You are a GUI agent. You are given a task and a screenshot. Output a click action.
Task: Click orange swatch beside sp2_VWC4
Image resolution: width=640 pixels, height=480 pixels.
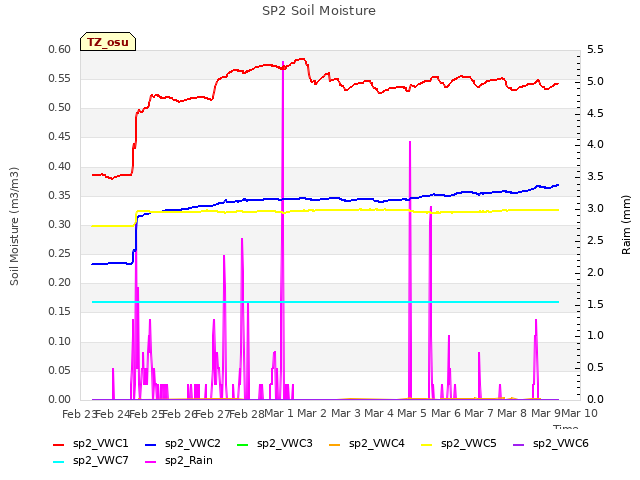point(335,444)
